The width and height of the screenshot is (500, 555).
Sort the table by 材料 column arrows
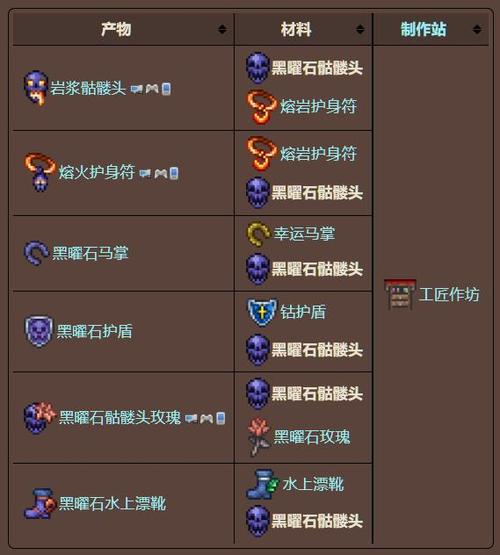360,29
